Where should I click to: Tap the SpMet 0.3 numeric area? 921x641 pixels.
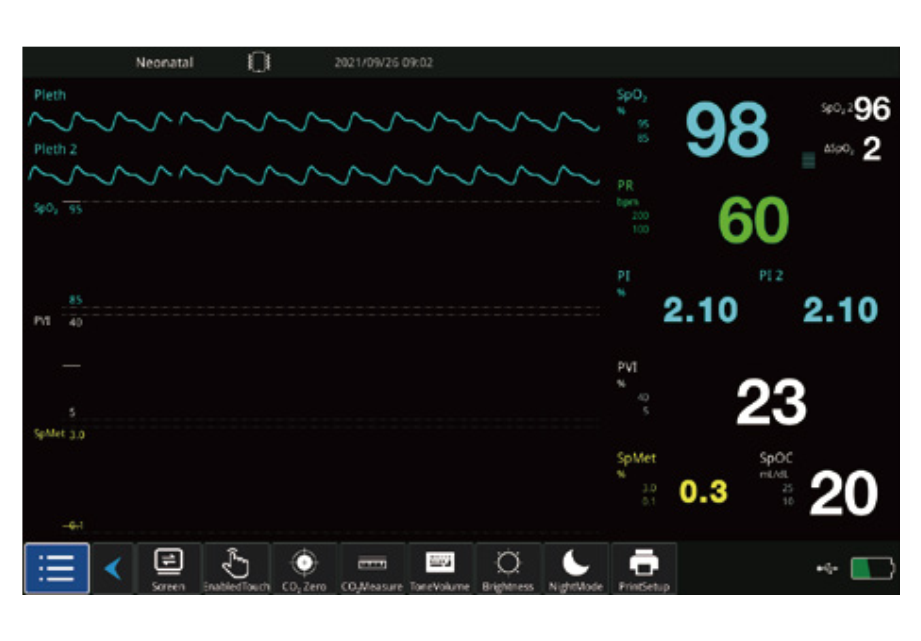(x=703, y=492)
